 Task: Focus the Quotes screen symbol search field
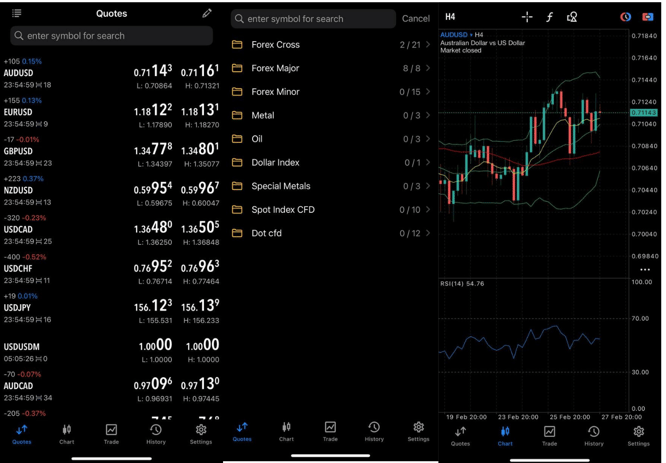coord(111,36)
